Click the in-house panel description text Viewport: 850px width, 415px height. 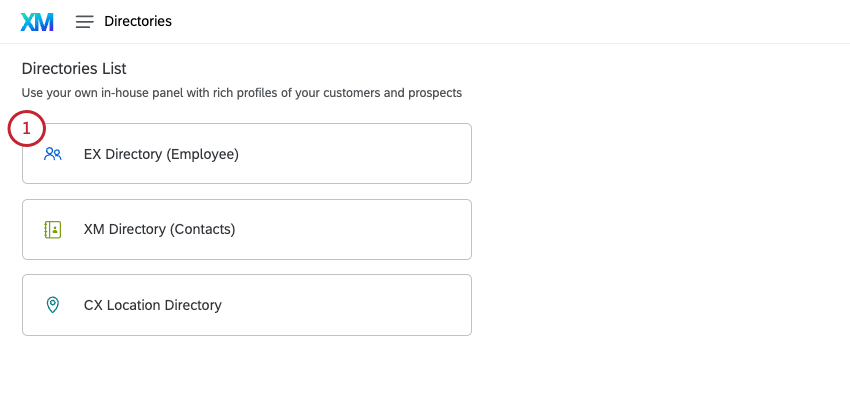click(241, 93)
